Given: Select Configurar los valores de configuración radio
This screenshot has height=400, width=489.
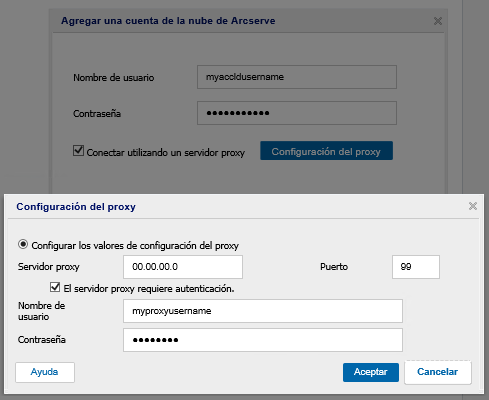Looking at the screenshot, I should point(23,245).
